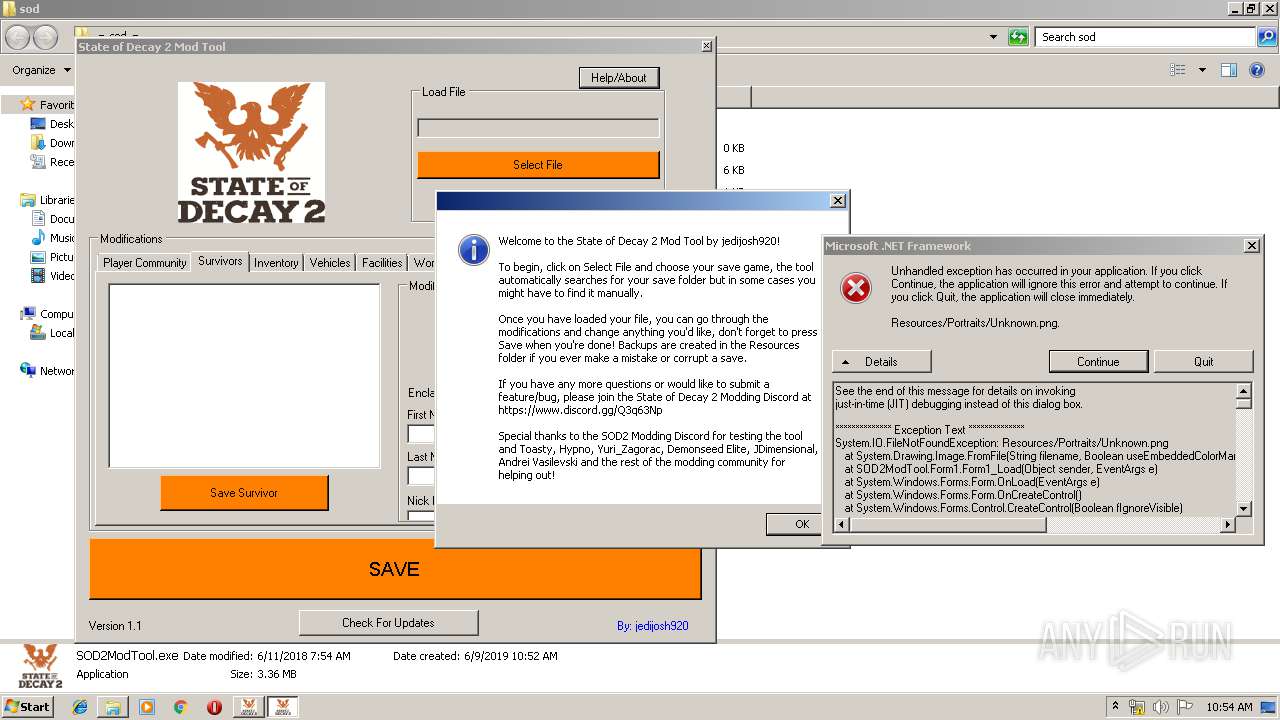Click the Explorer search magnifier icon
The image size is (1280, 720).
(1266, 37)
